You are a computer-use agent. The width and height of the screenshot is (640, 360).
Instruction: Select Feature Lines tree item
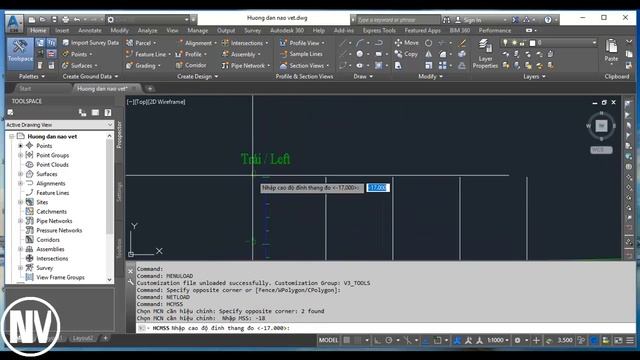(53, 193)
